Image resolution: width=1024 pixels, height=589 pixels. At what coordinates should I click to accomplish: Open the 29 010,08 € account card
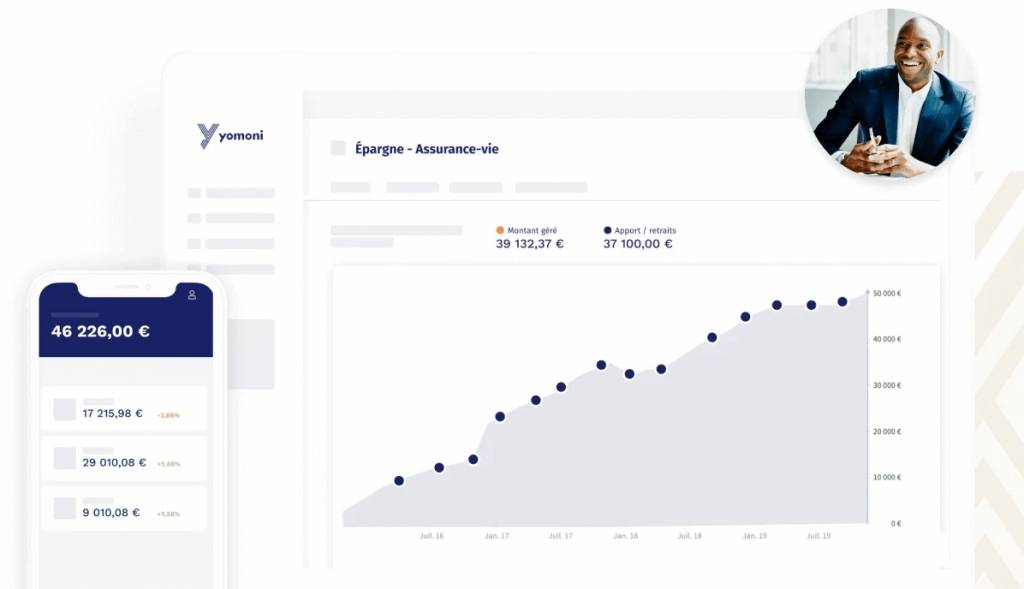tap(125, 458)
